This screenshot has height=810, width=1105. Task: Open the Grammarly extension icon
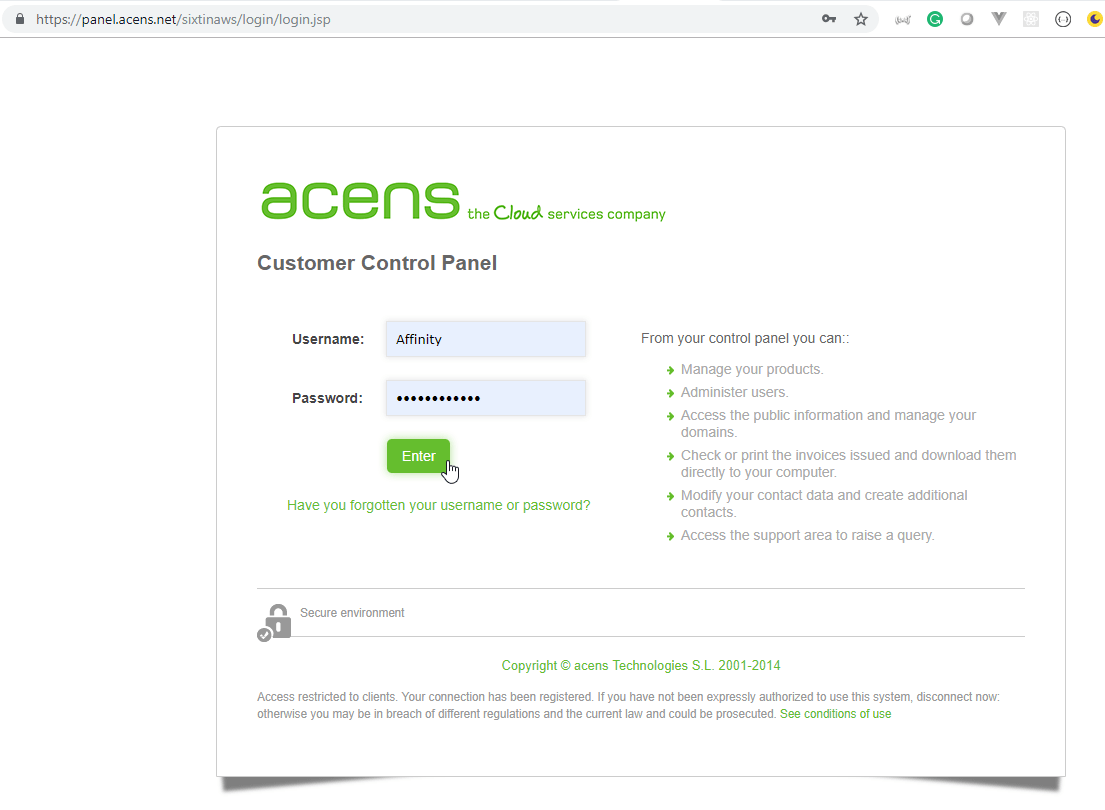(x=935, y=19)
